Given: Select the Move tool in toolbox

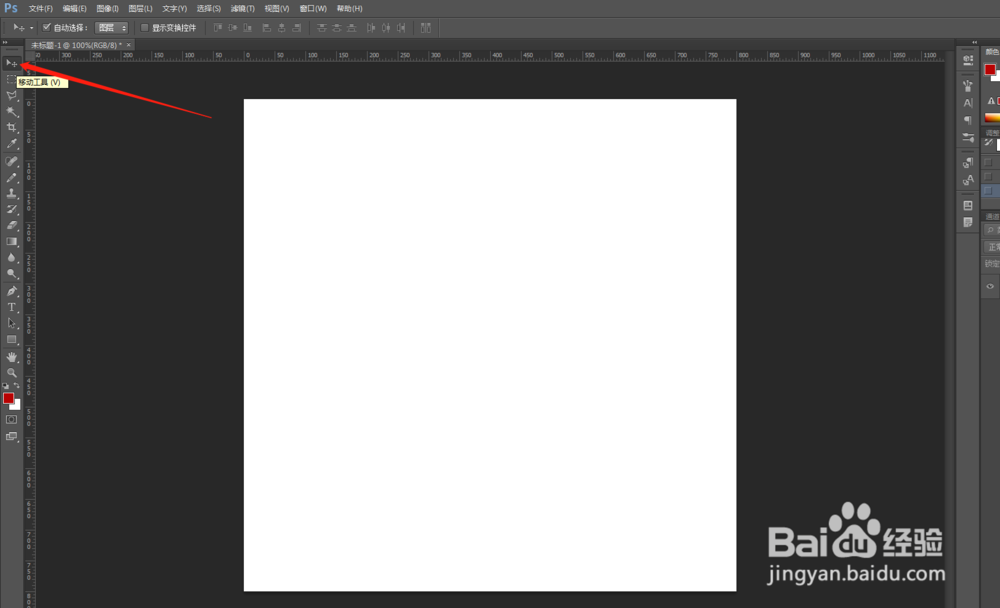Looking at the screenshot, I should tap(11, 63).
